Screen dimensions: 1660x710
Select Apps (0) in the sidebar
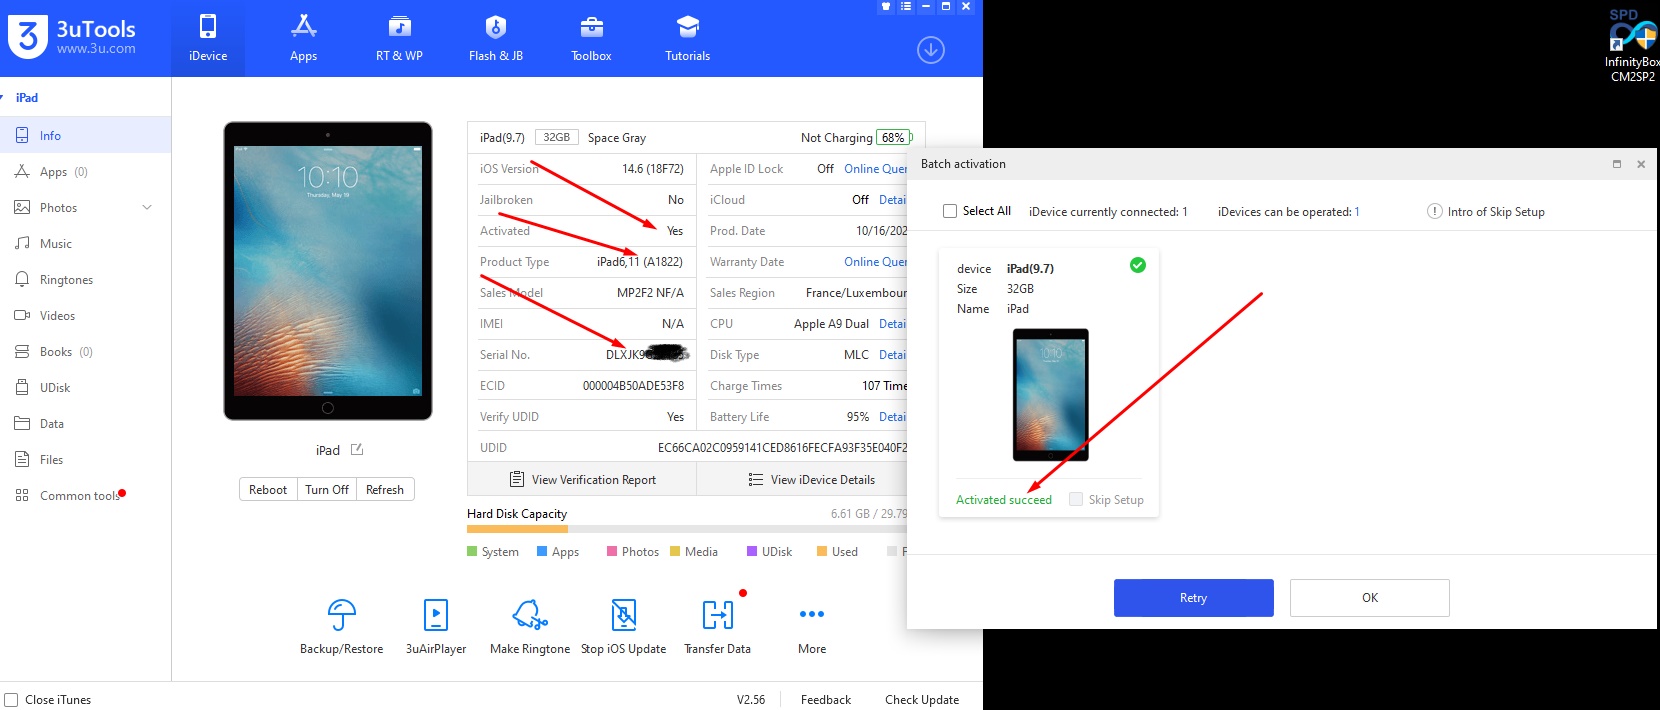tap(85, 172)
